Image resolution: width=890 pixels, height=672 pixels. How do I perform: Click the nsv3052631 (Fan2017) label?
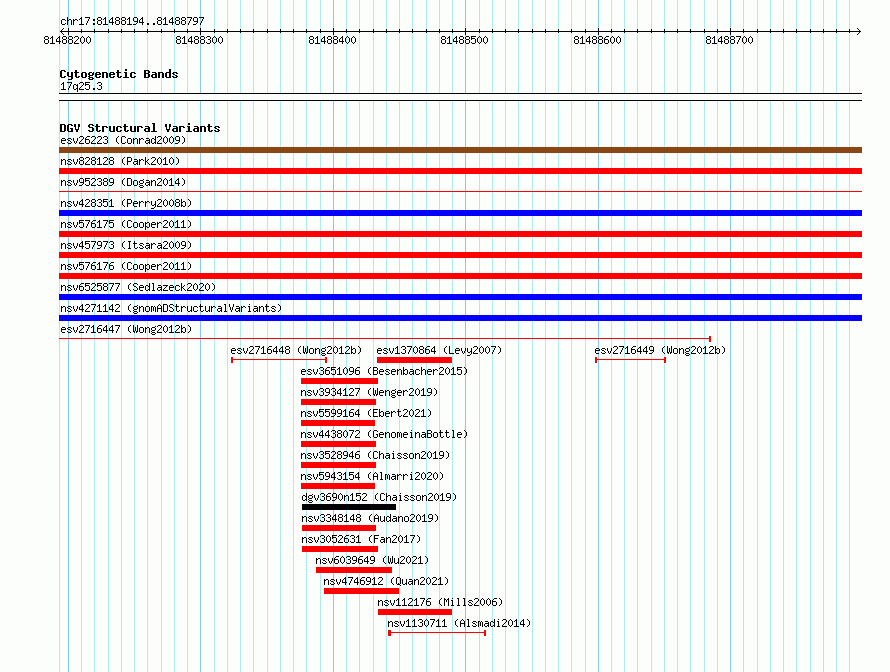pyautogui.click(x=361, y=539)
